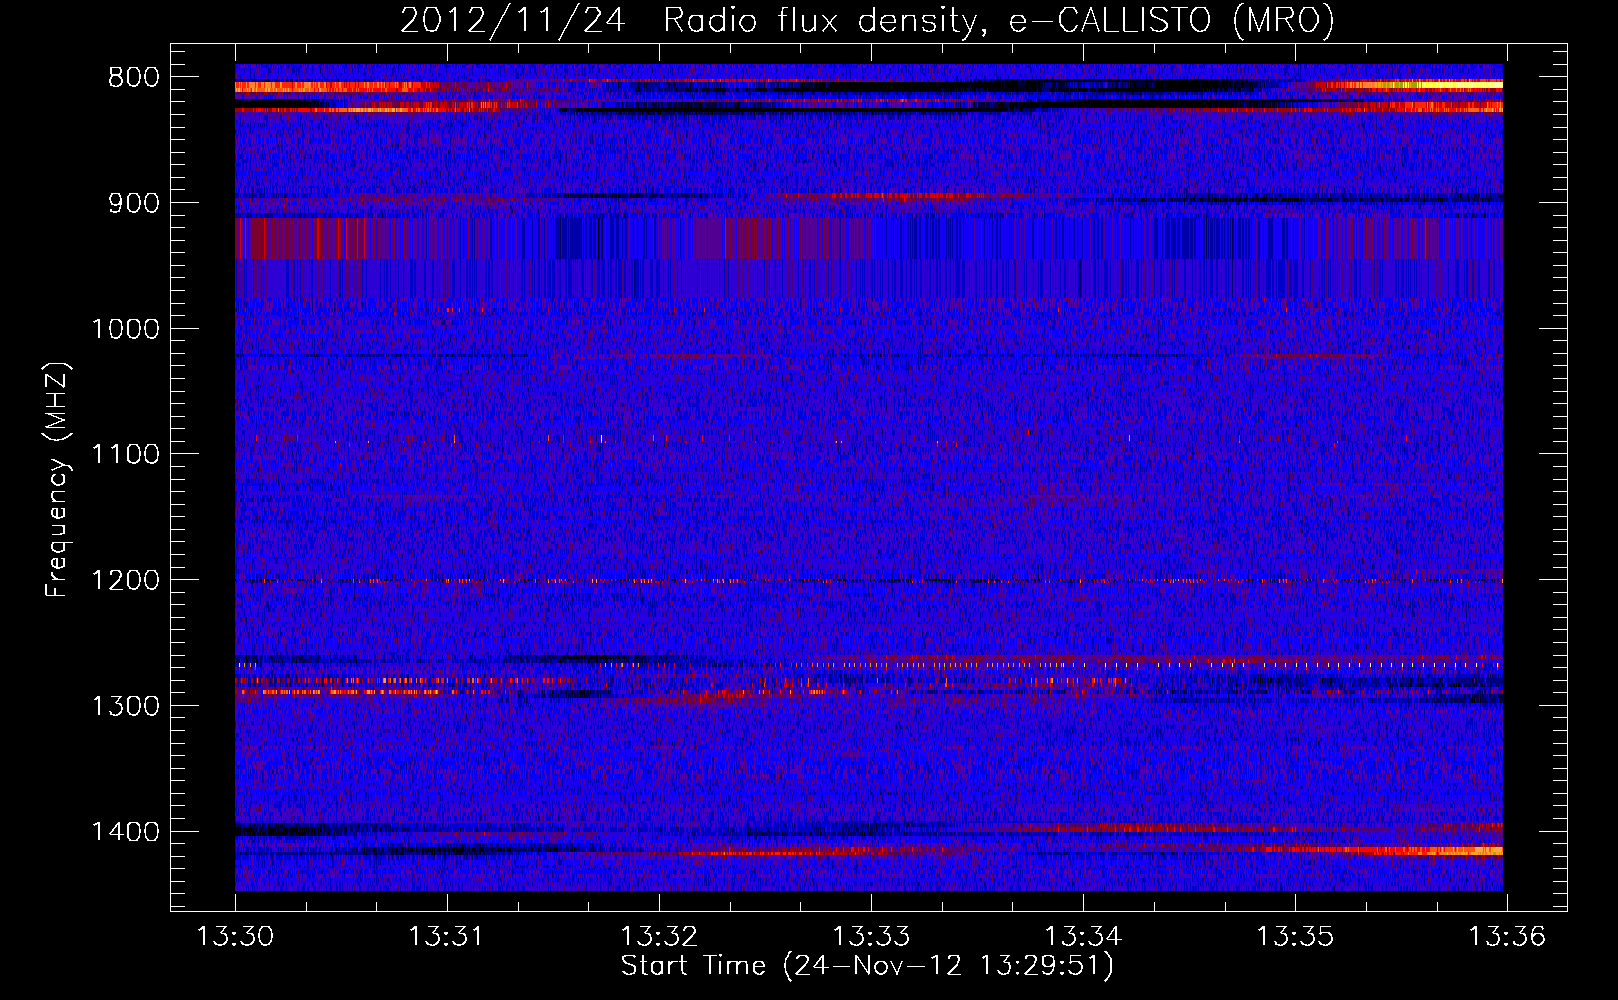Click the 1000 frequency tick label

pyautogui.click(x=125, y=329)
